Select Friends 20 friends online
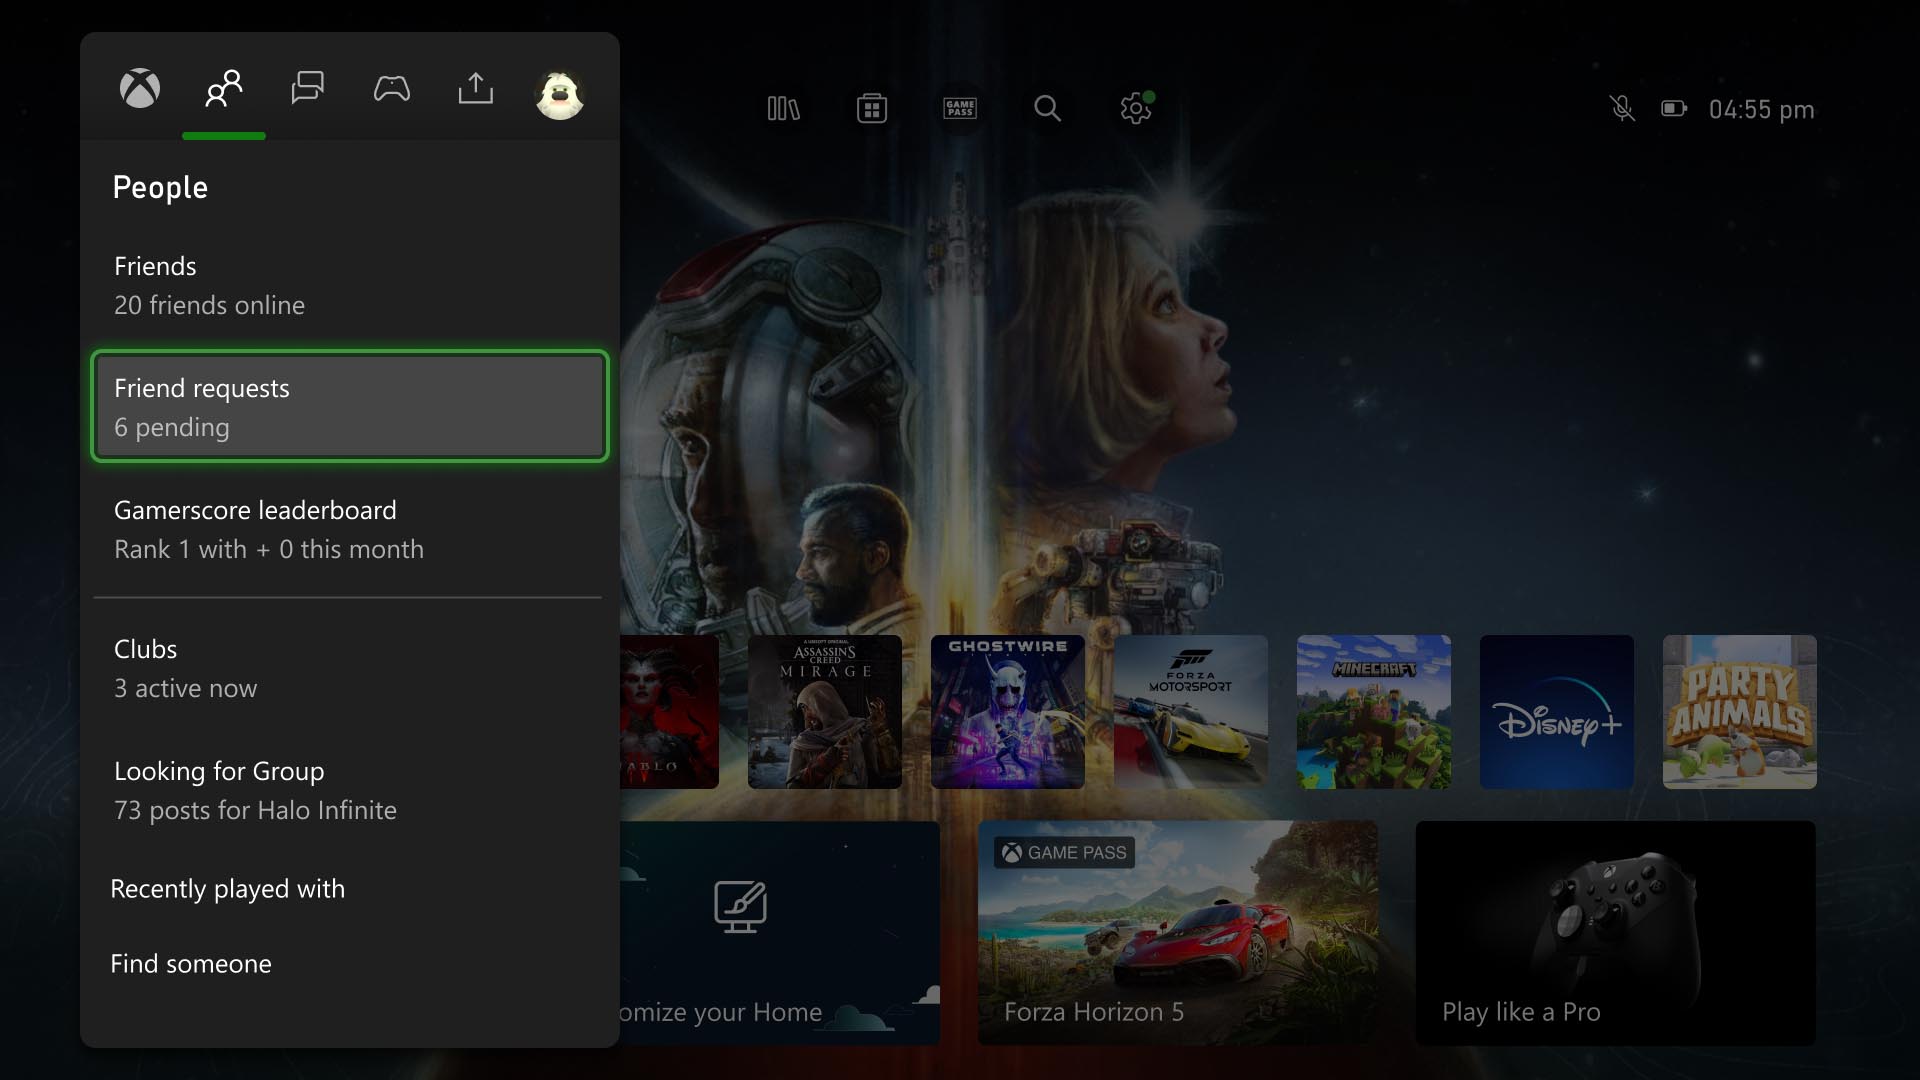 pyautogui.click(x=348, y=284)
